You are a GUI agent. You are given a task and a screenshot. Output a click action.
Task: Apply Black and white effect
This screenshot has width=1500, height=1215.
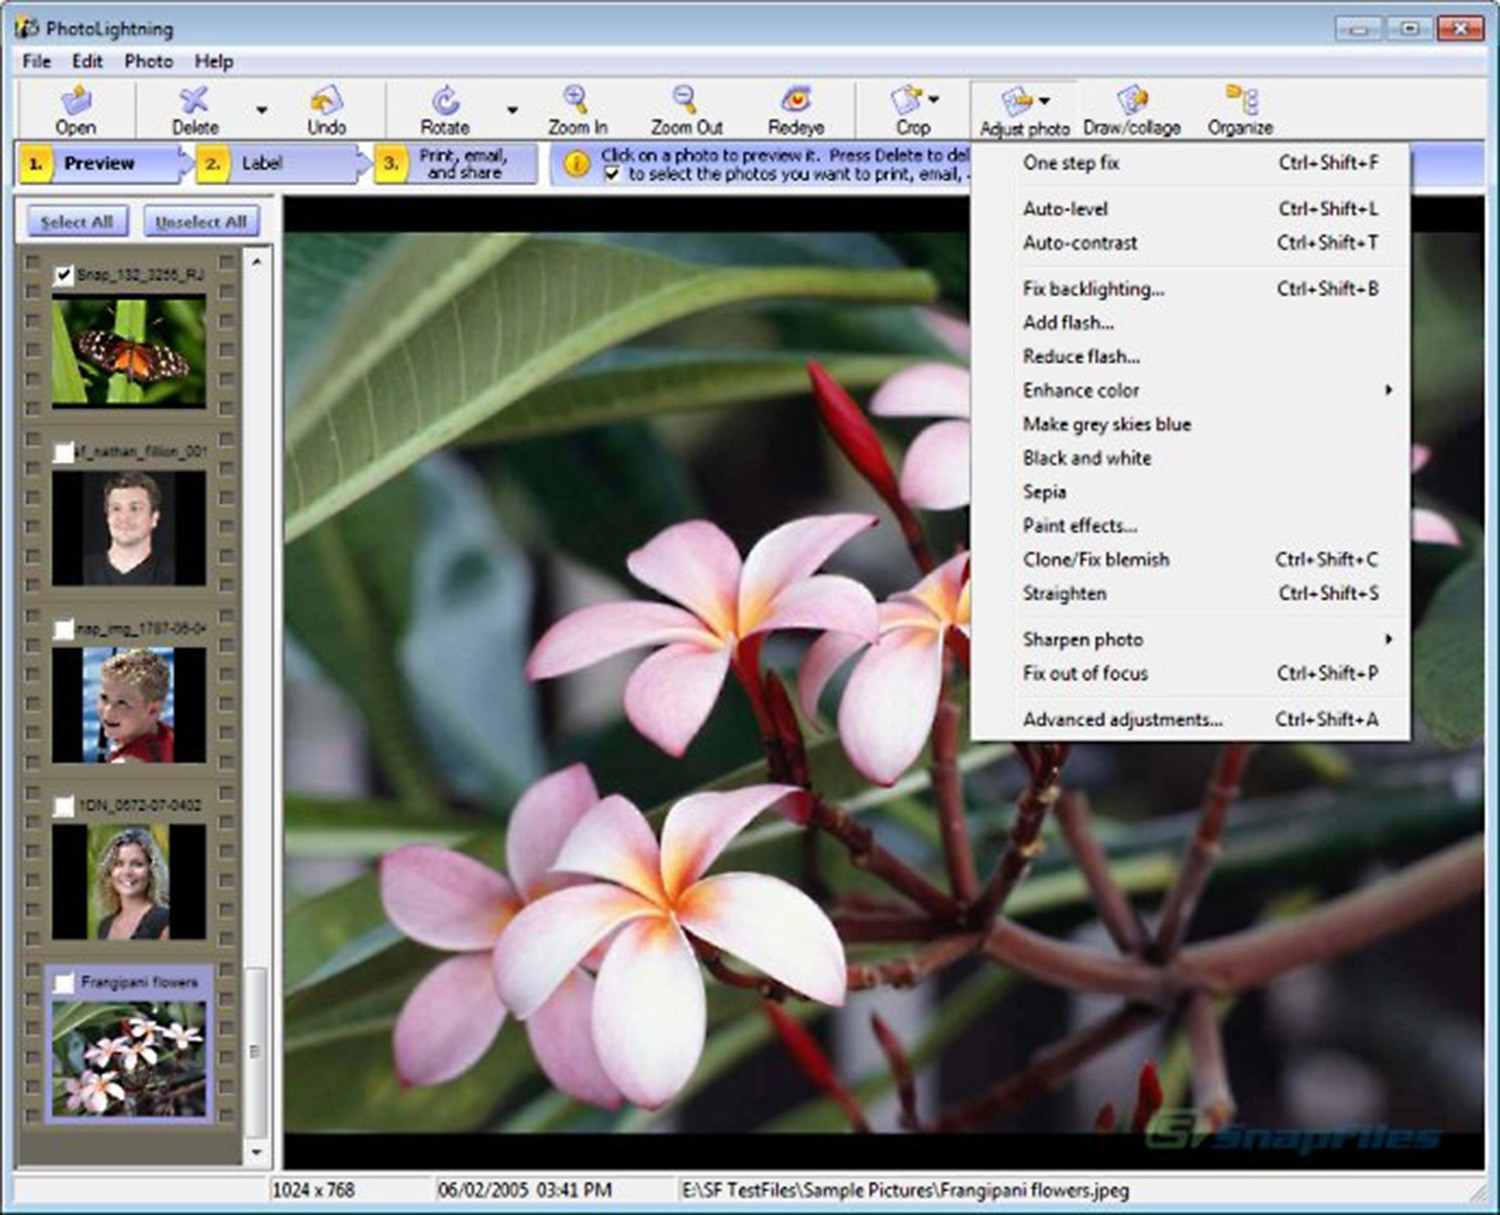1190,458
